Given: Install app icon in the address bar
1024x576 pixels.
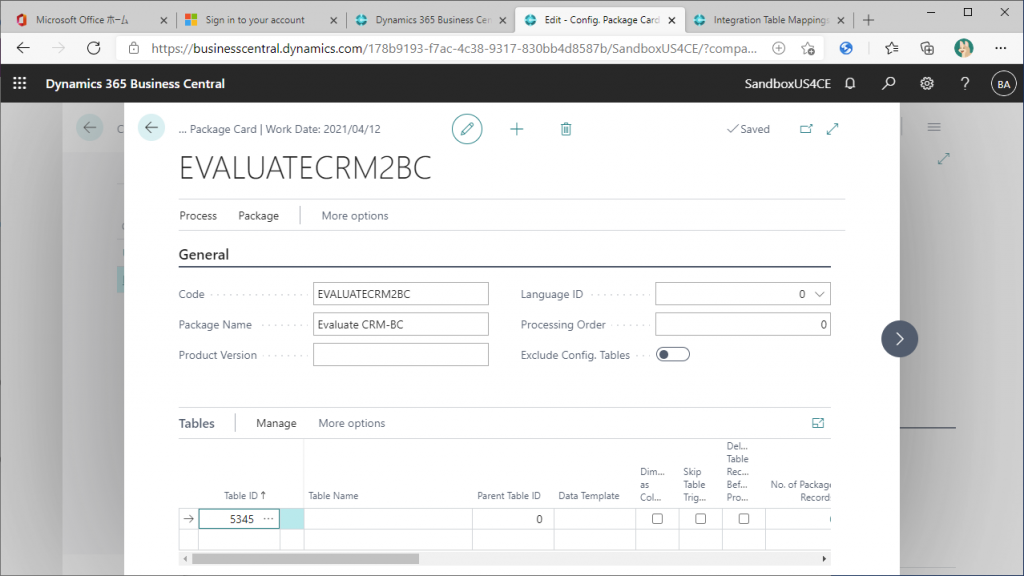Looking at the screenshot, I should pyautogui.click(x=778, y=48).
